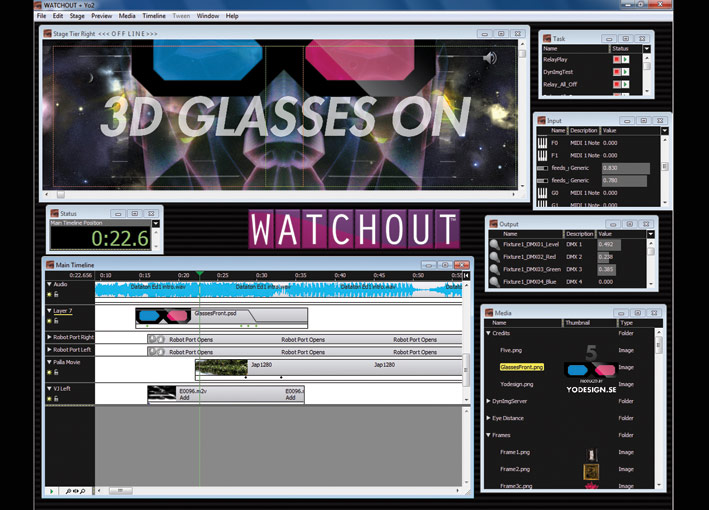Click the lamp icon for Fixture1_DMX01_Level
Image resolution: width=709 pixels, height=510 pixels.
click(x=495, y=245)
